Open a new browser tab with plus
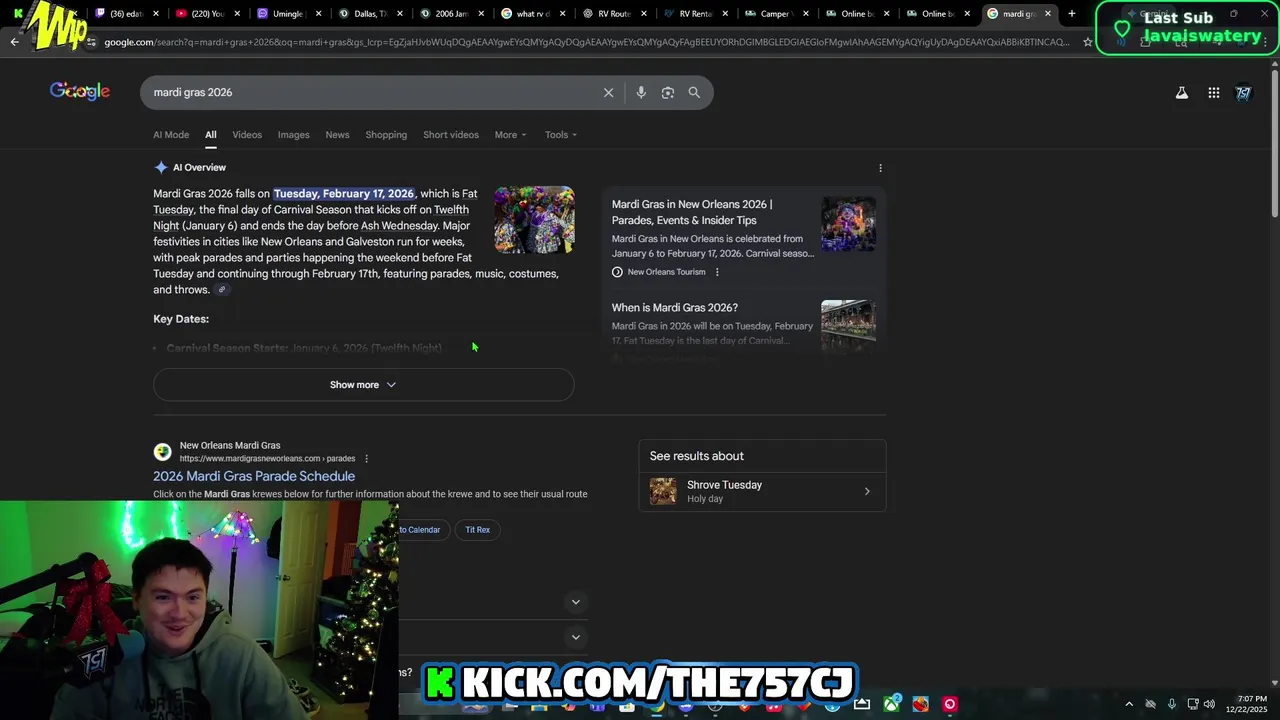The image size is (1280, 720). coord(1071,14)
